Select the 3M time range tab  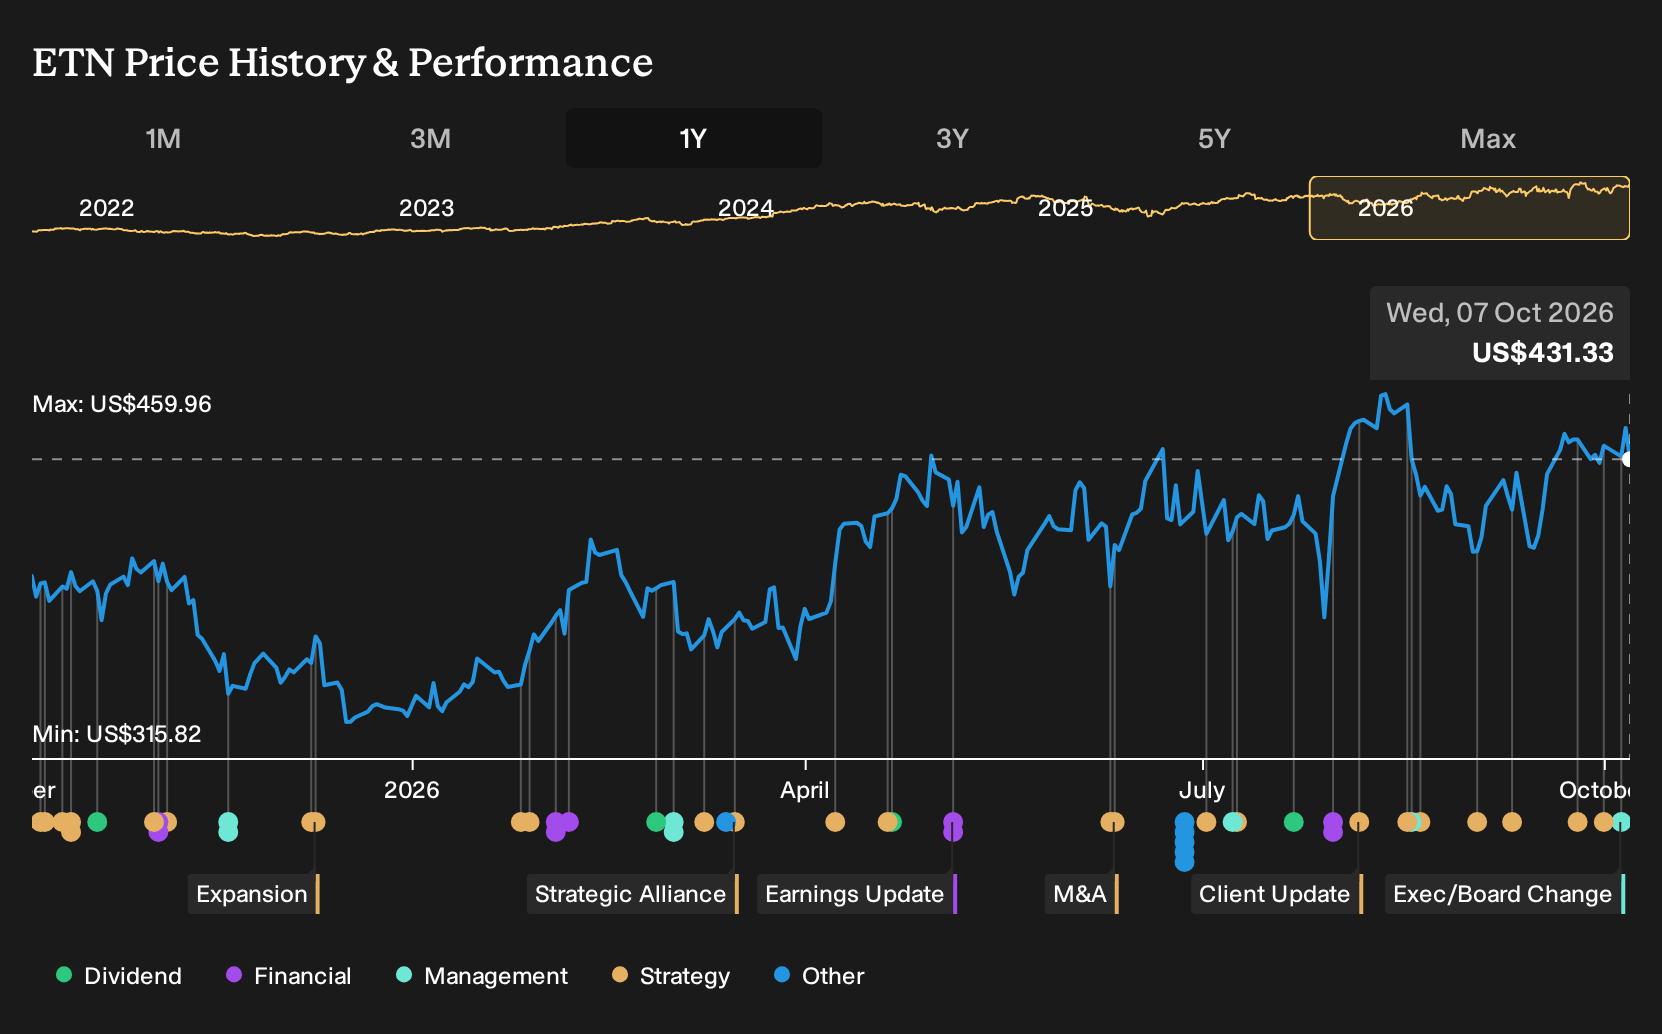coord(430,138)
